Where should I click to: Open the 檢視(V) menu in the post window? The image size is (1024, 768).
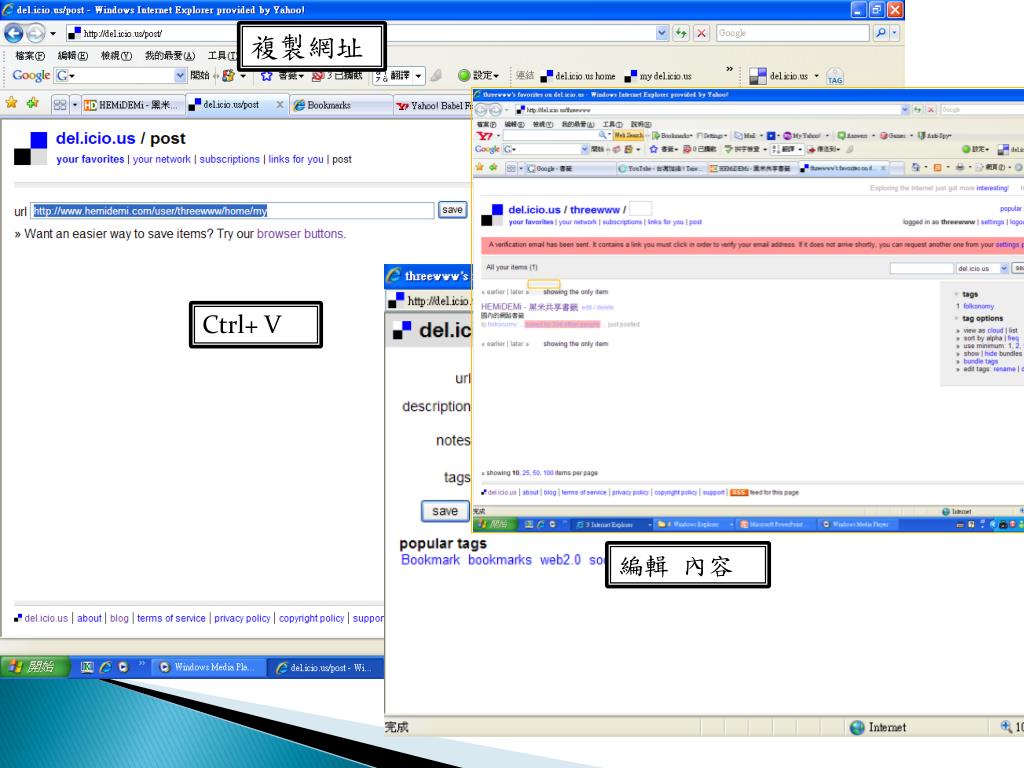pyautogui.click(x=116, y=56)
